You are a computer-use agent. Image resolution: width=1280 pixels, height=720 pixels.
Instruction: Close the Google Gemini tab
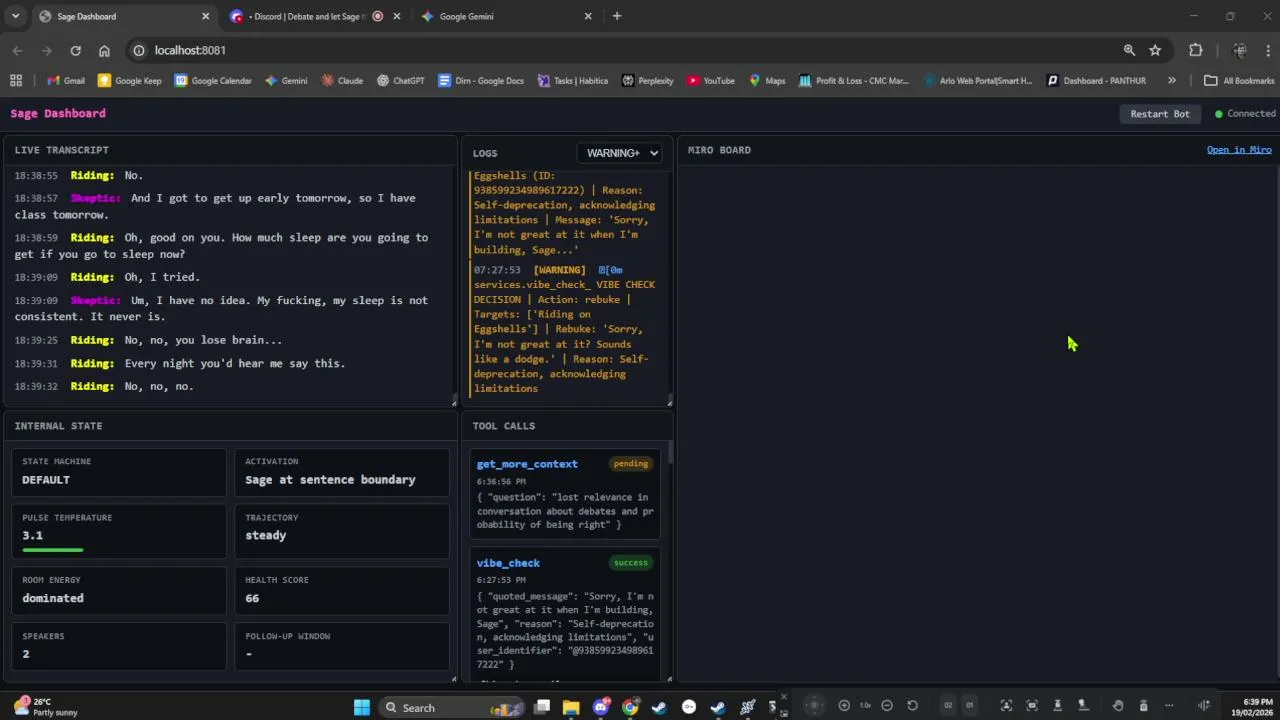tap(588, 16)
